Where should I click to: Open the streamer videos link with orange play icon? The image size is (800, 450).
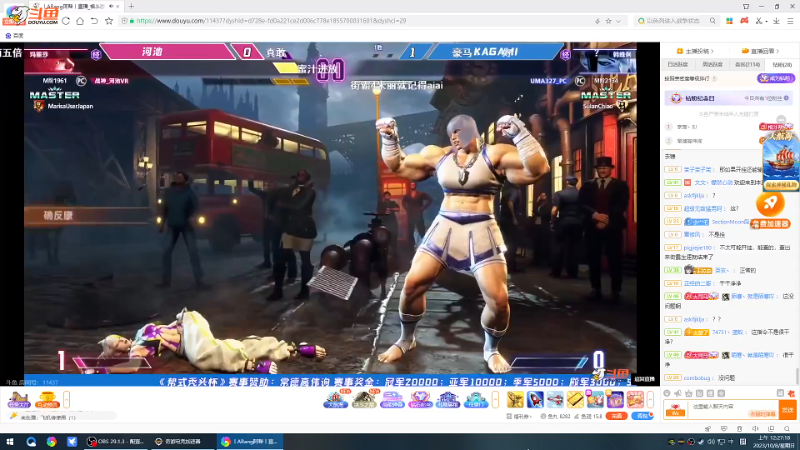pyautogui.click(x=695, y=51)
